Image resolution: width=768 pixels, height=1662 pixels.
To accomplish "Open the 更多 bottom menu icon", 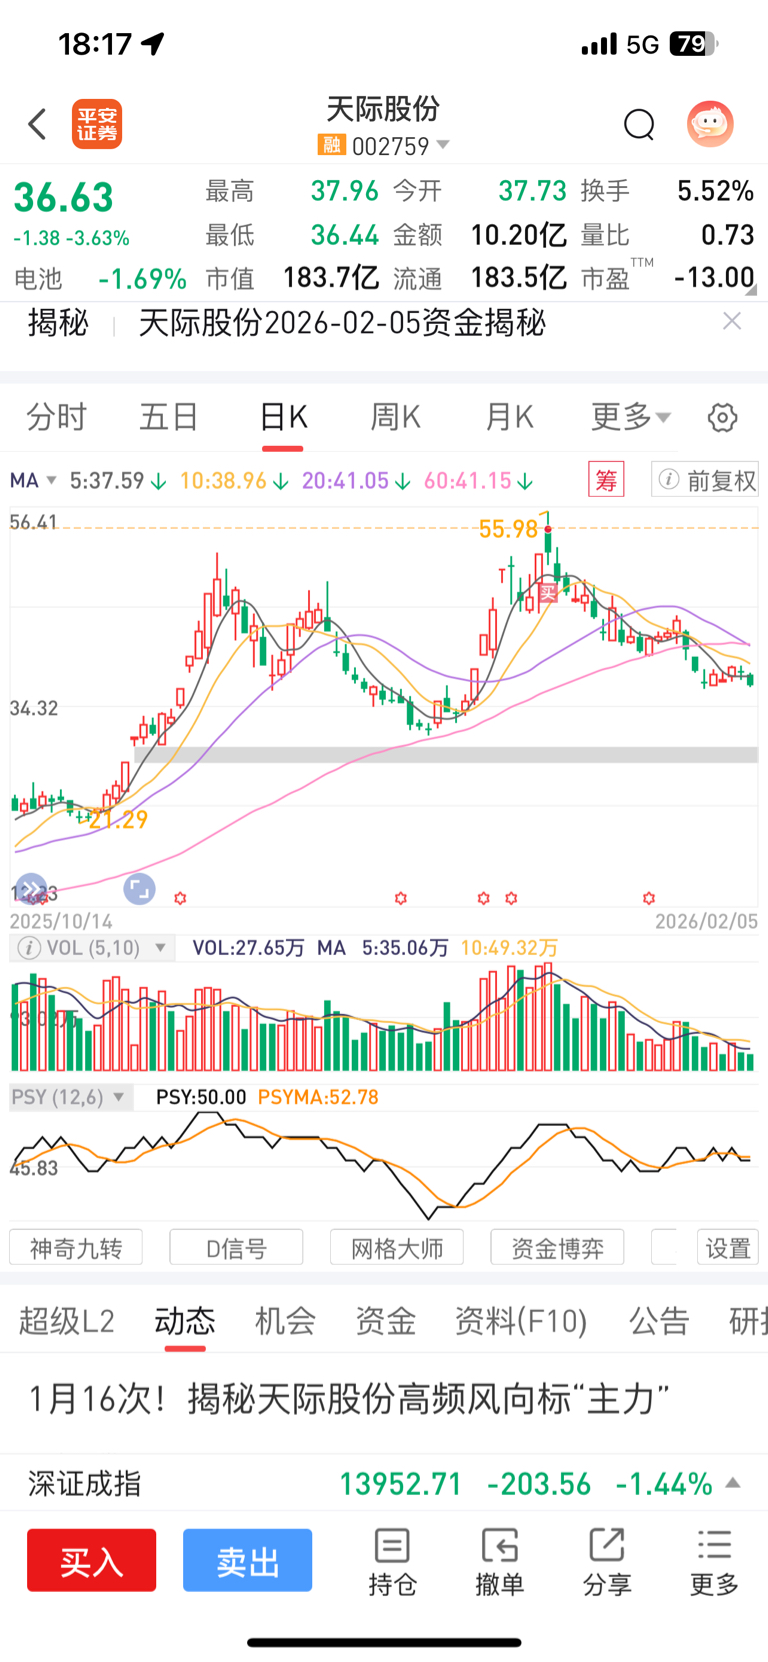I will 714,1561.
